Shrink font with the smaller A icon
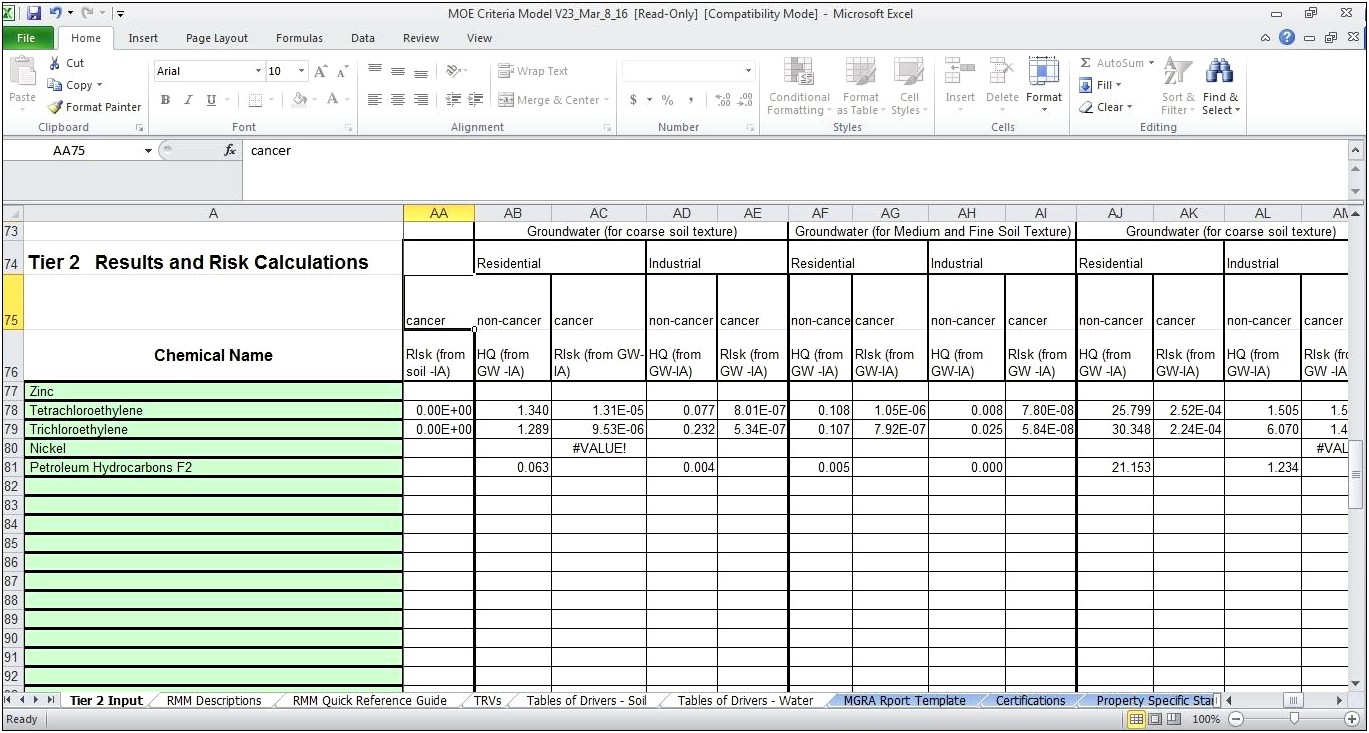Screen dimensions: 1369x733 tap(342, 72)
